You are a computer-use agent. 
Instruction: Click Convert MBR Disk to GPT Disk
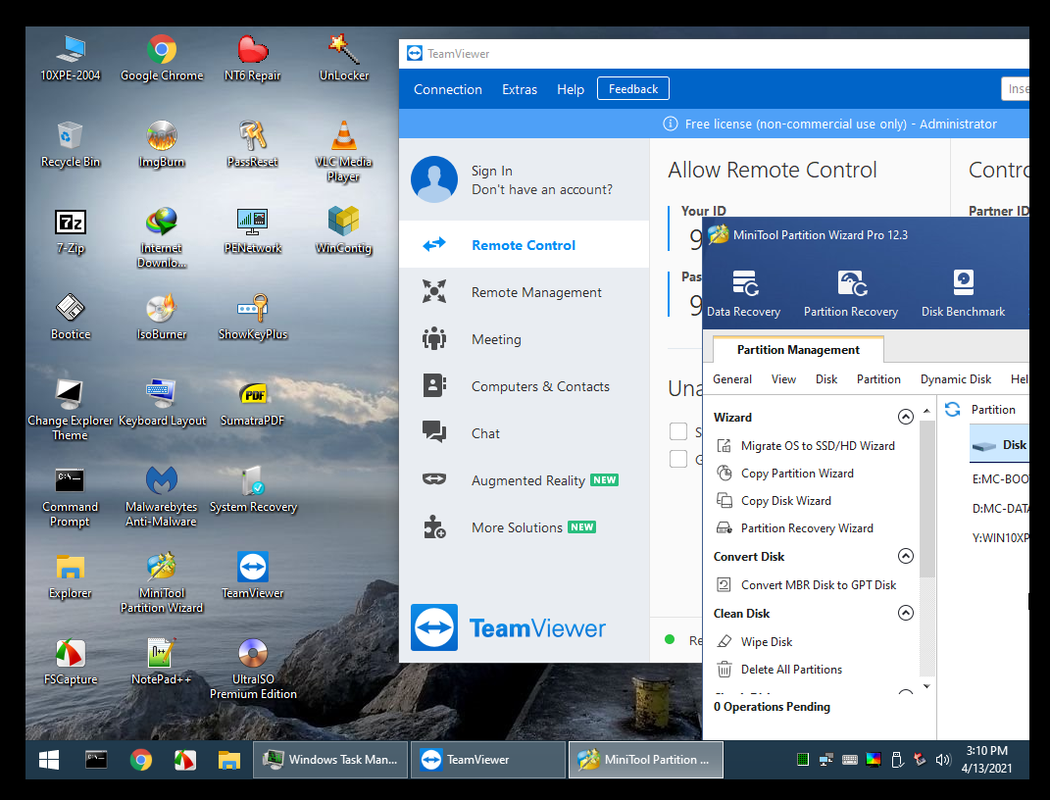click(807, 584)
